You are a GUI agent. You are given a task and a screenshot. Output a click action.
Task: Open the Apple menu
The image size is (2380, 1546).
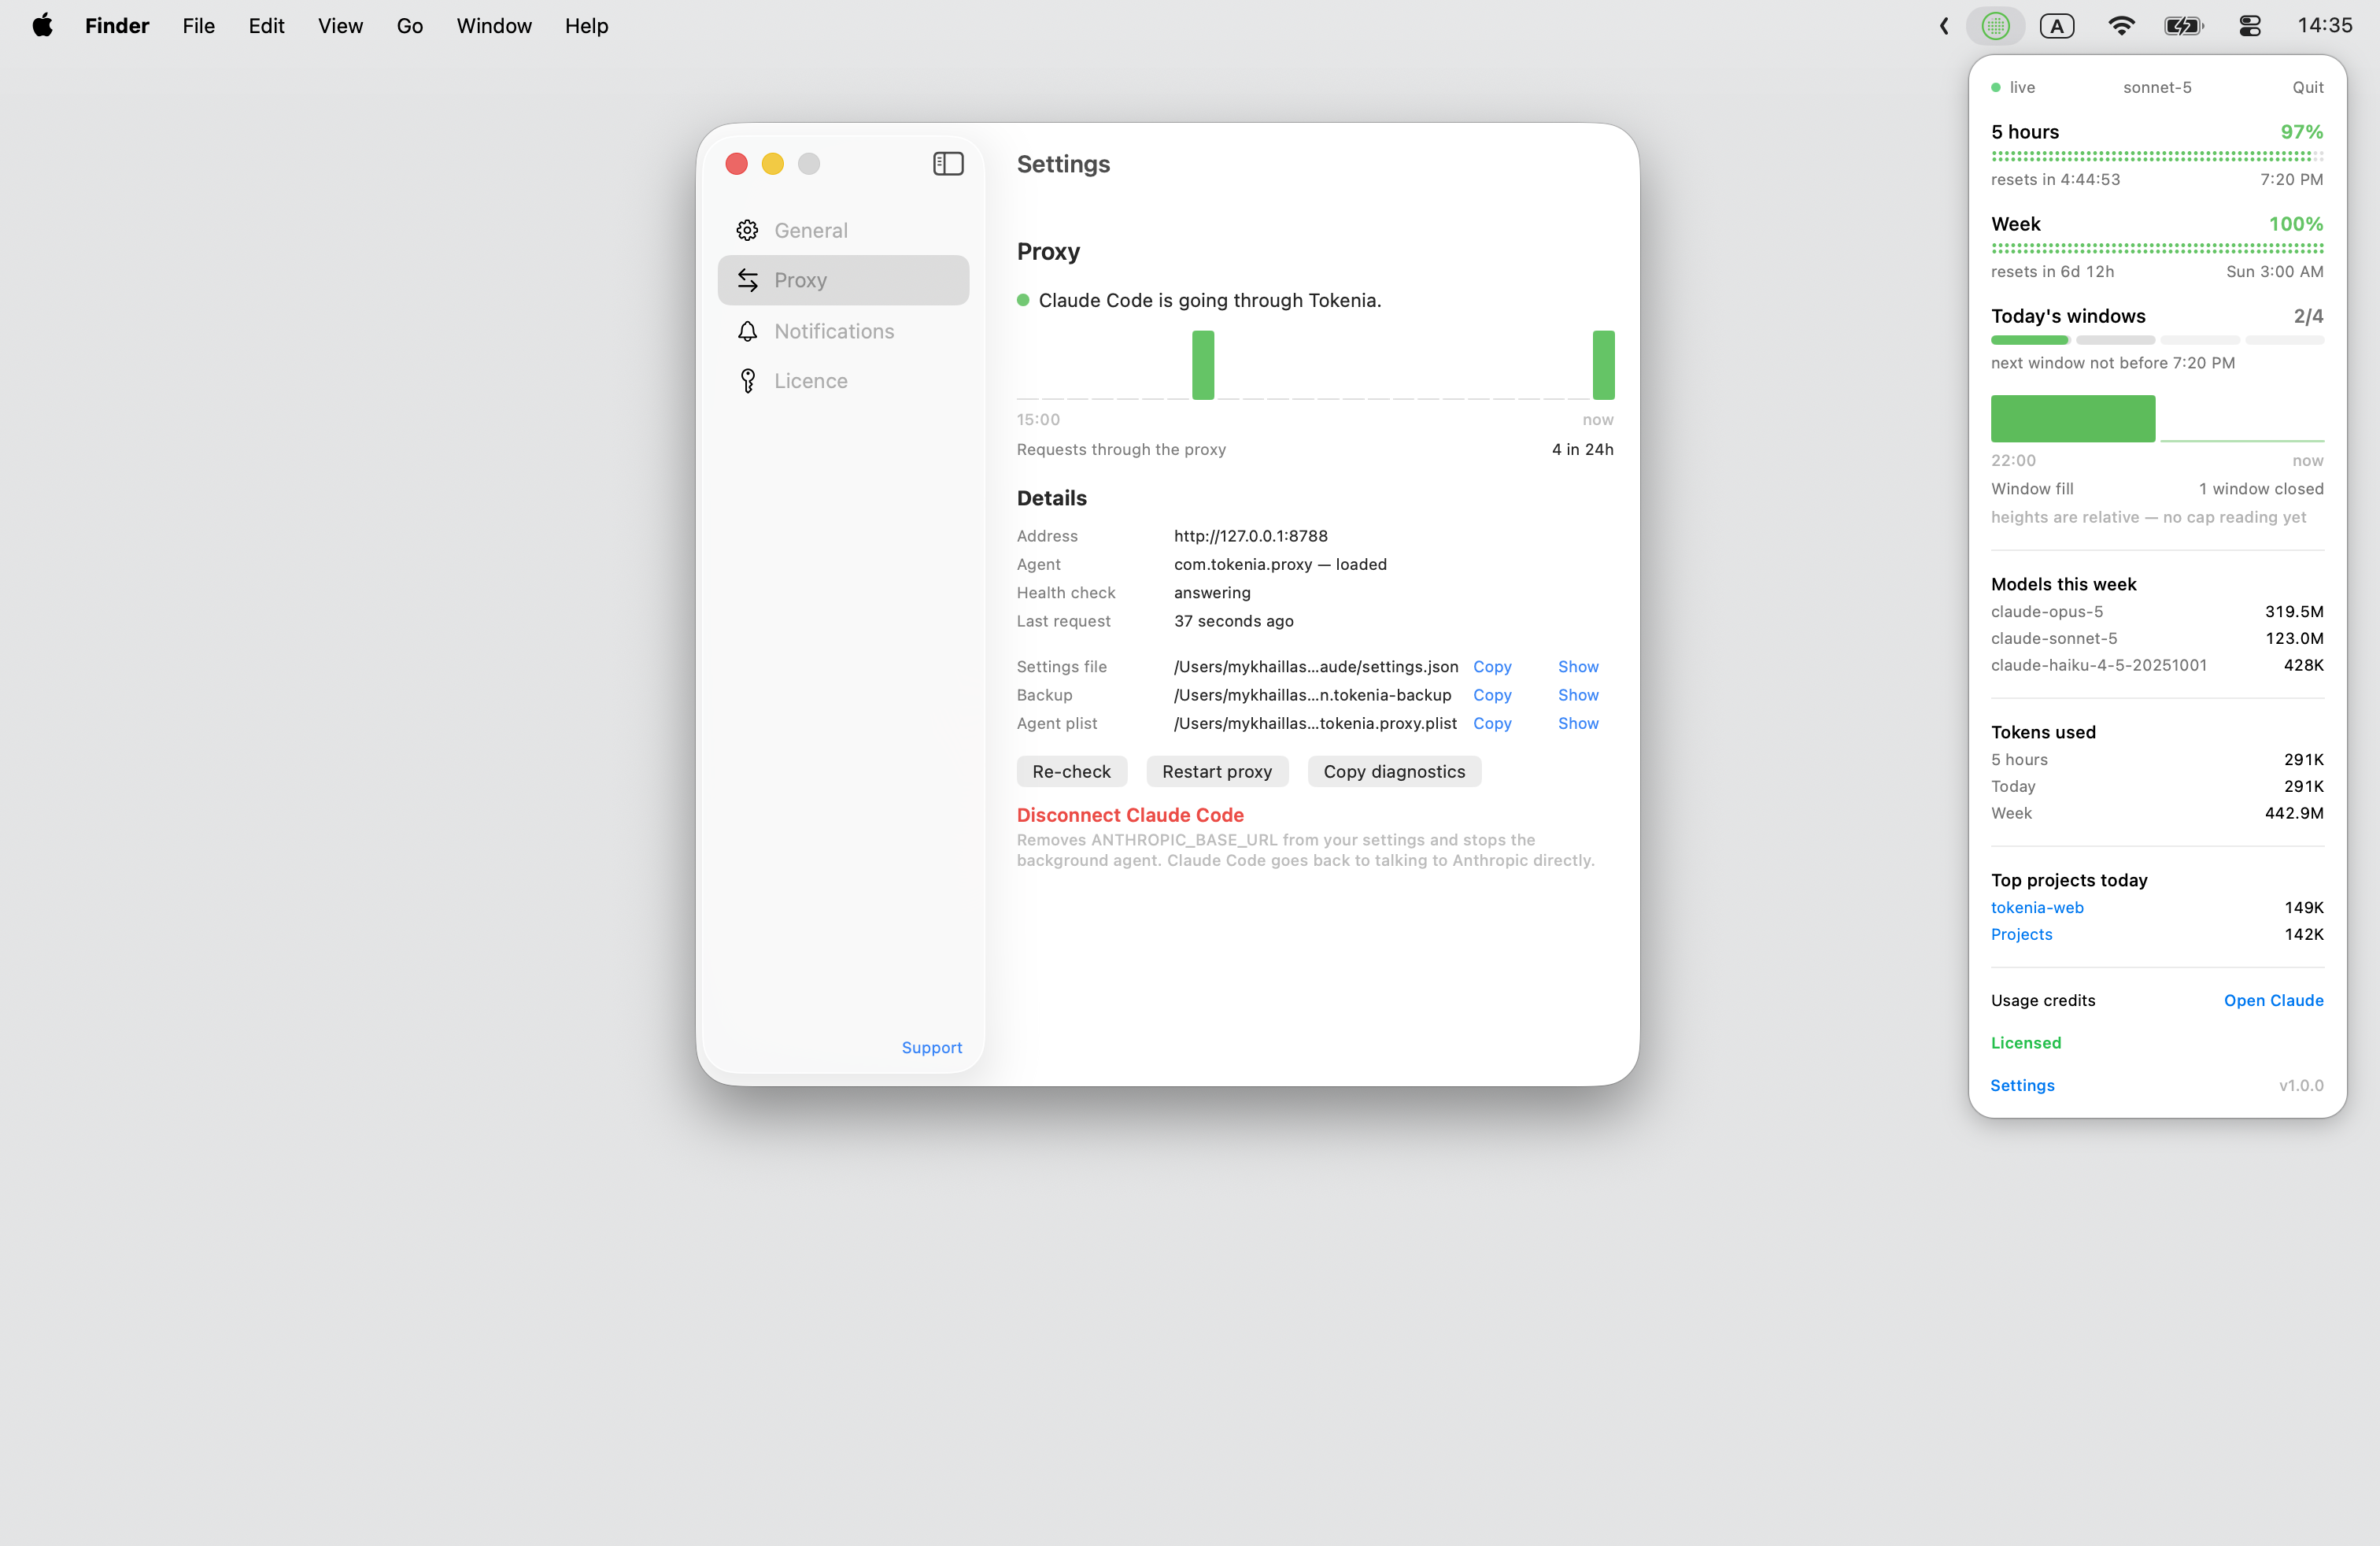pyautogui.click(x=42, y=26)
